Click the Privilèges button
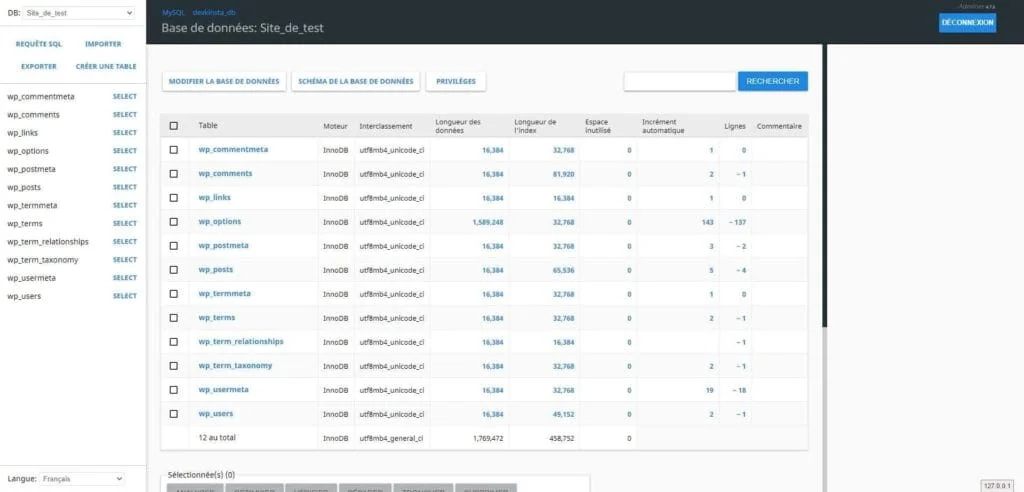 click(x=455, y=81)
